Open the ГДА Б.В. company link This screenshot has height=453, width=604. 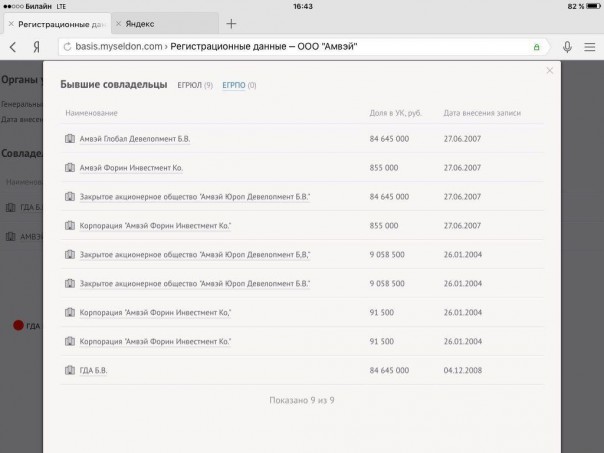pos(93,371)
